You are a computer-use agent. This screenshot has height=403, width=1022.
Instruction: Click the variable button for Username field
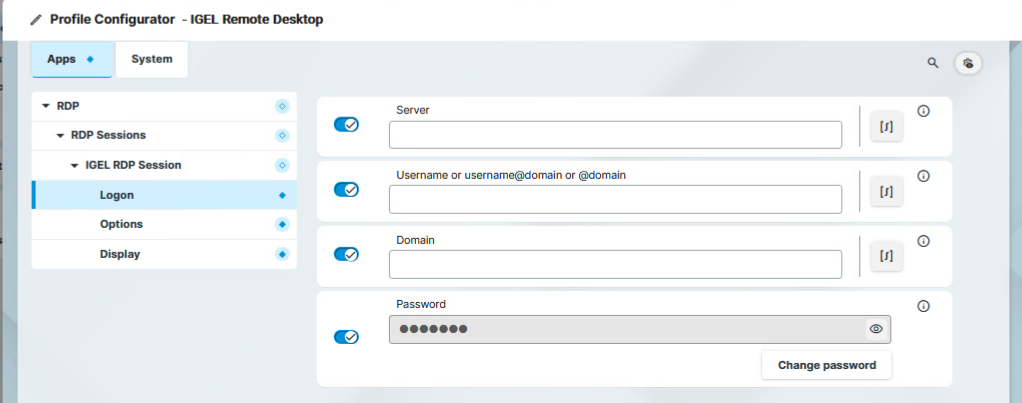point(886,191)
